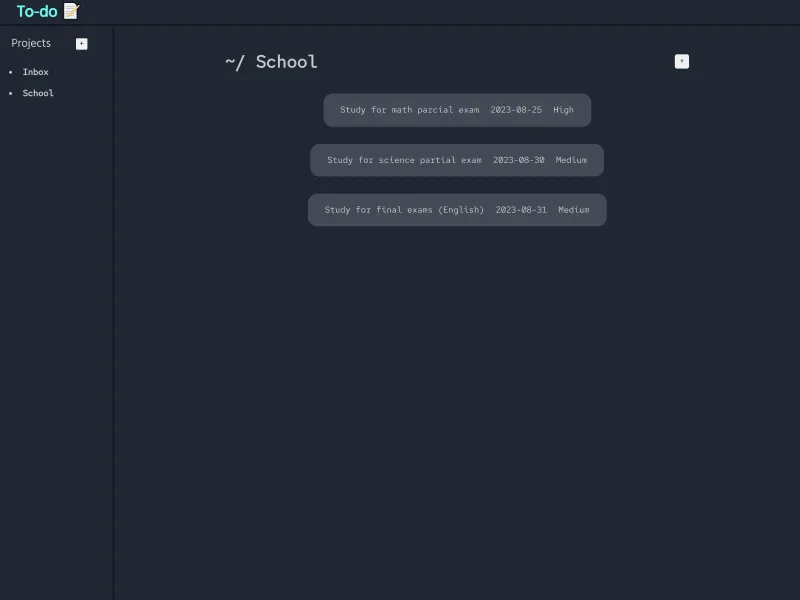The width and height of the screenshot is (800, 600).
Task: Select the bullet icon next to School
Action: (11, 93)
